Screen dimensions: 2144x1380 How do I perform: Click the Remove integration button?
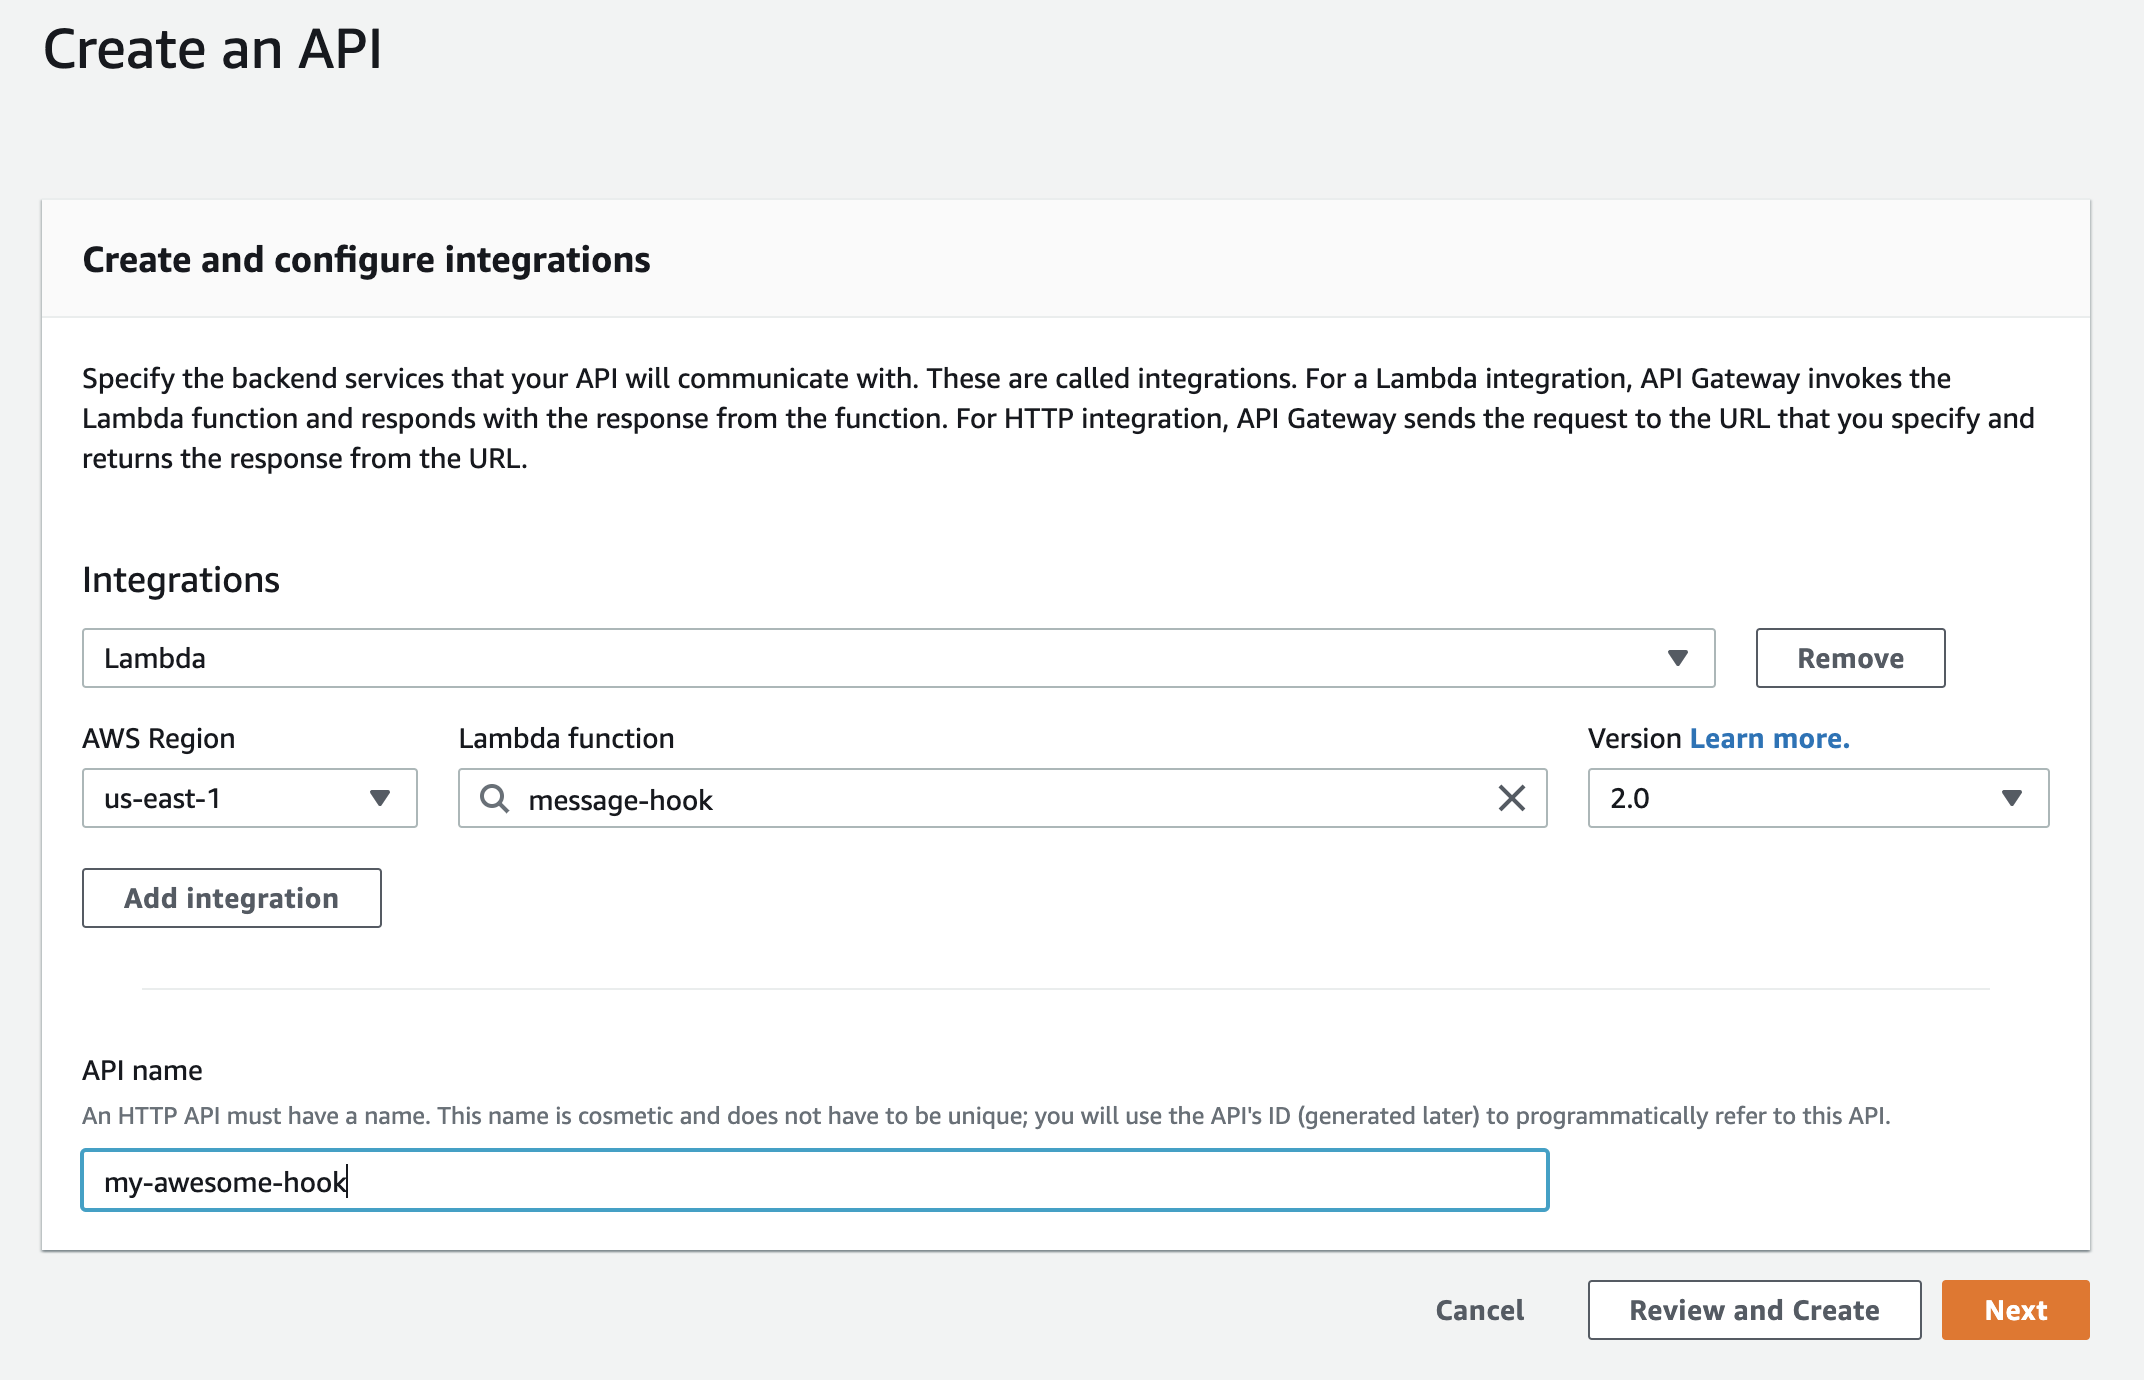pos(1849,658)
